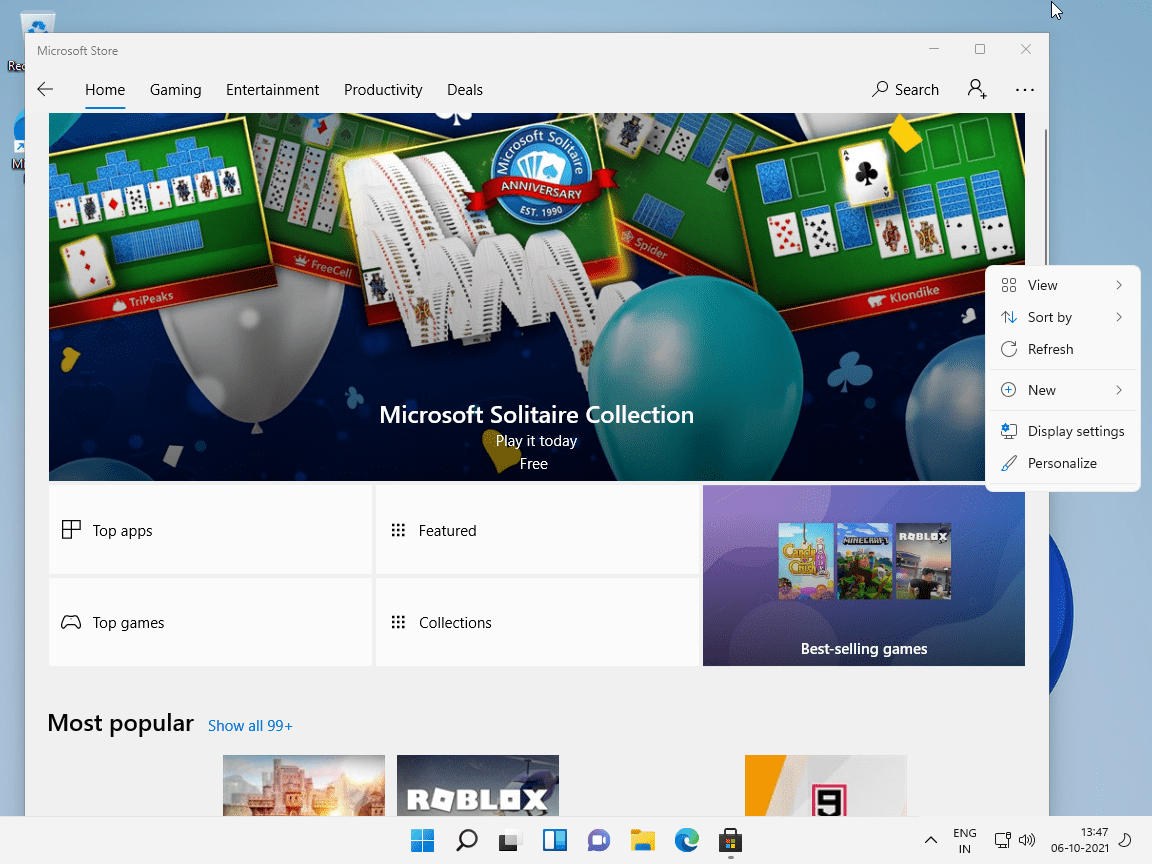Go back with the Store back arrow
Screen dimensions: 1152x864
(46, 90)
